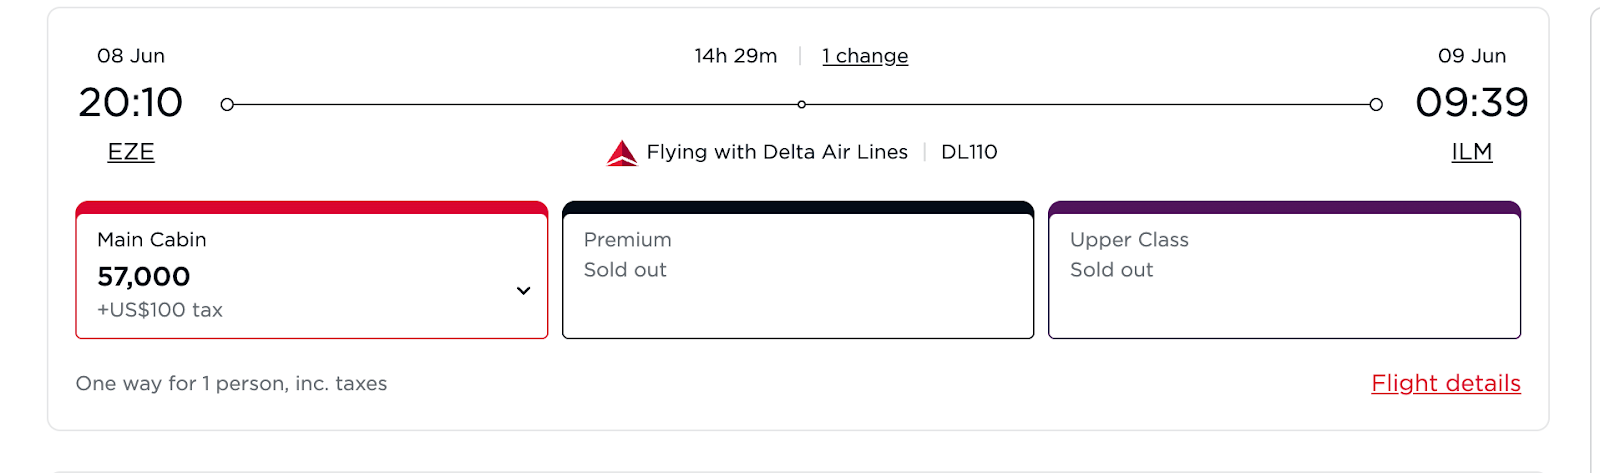1600x473 pixels.
Task: View the 1 change stop details
Action: coord(865,56)
